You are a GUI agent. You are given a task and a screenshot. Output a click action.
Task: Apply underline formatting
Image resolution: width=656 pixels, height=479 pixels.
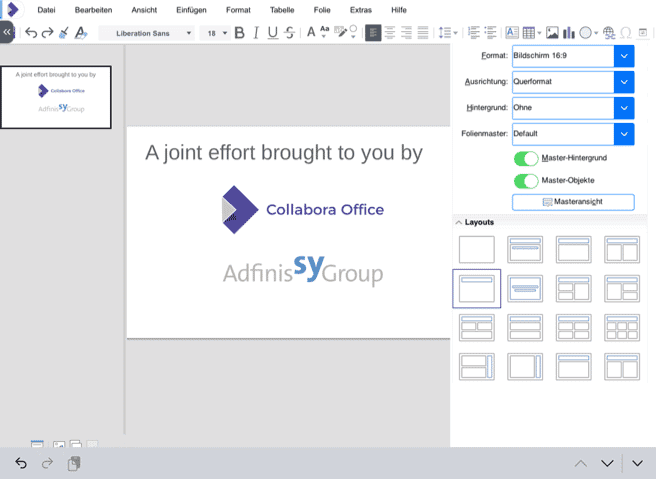(272, 33)
